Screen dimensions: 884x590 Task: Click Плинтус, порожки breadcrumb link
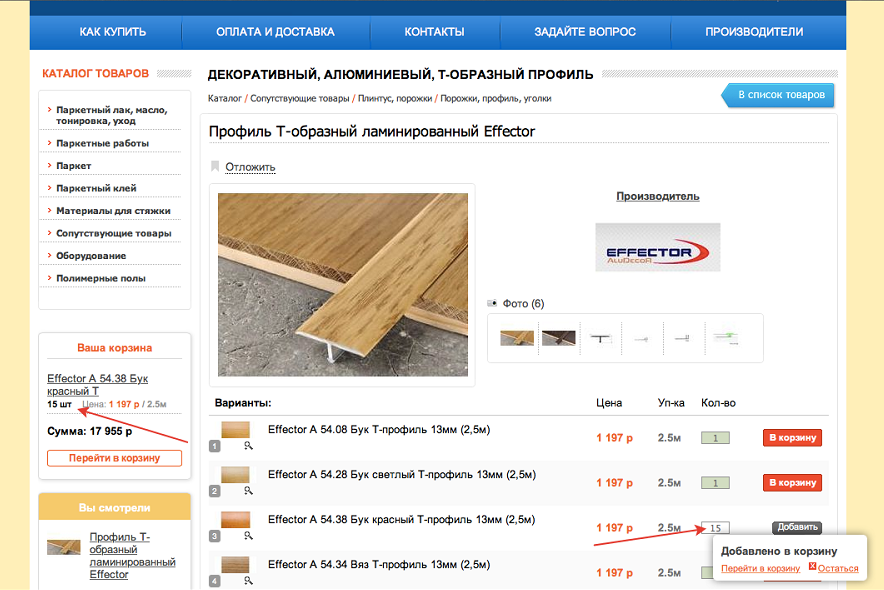[395, 99]
